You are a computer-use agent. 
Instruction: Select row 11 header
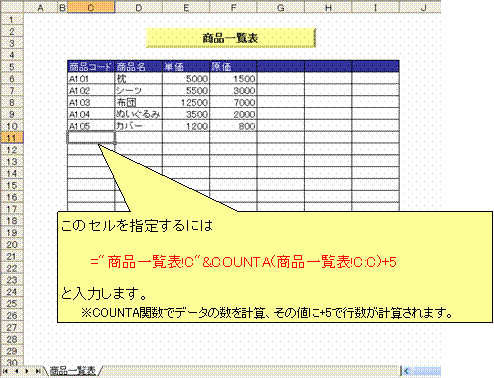click(x=12, y=138)
